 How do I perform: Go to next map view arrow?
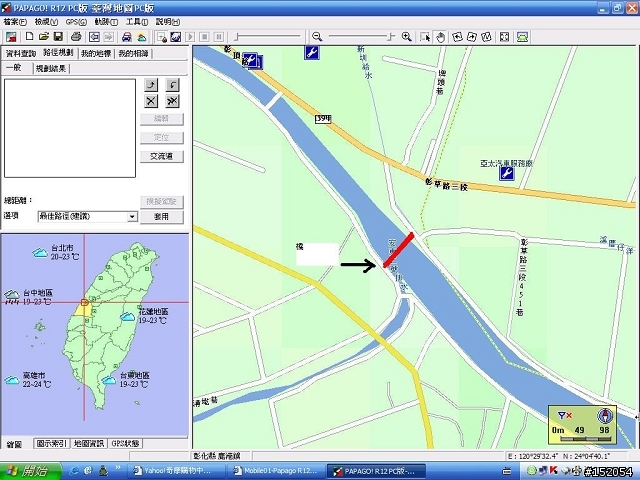[109, 37]
